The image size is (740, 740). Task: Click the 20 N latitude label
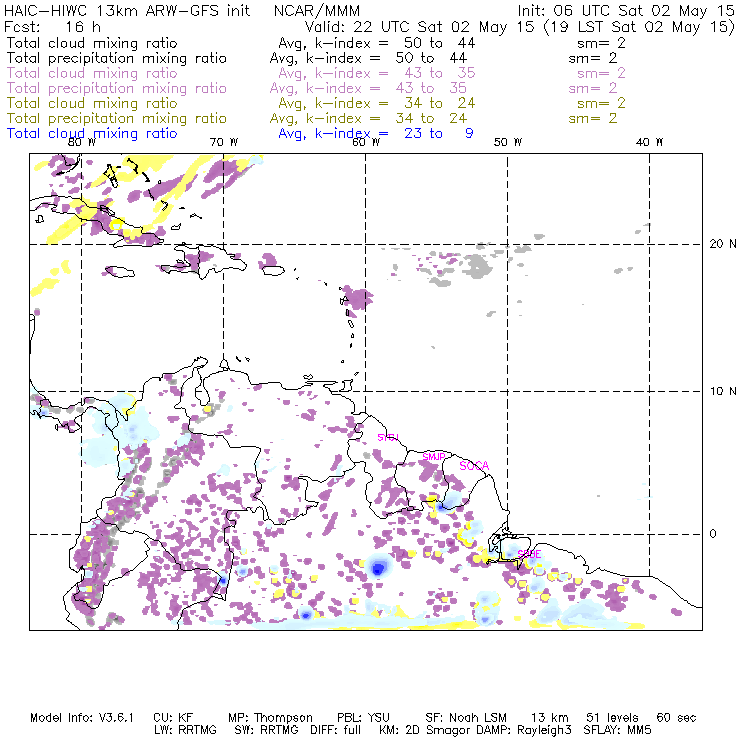point(723,244)
